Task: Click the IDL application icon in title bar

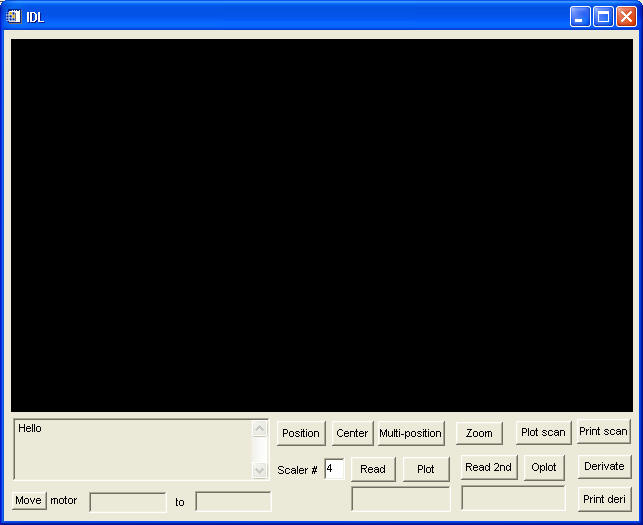Action: tap(14, 16)
